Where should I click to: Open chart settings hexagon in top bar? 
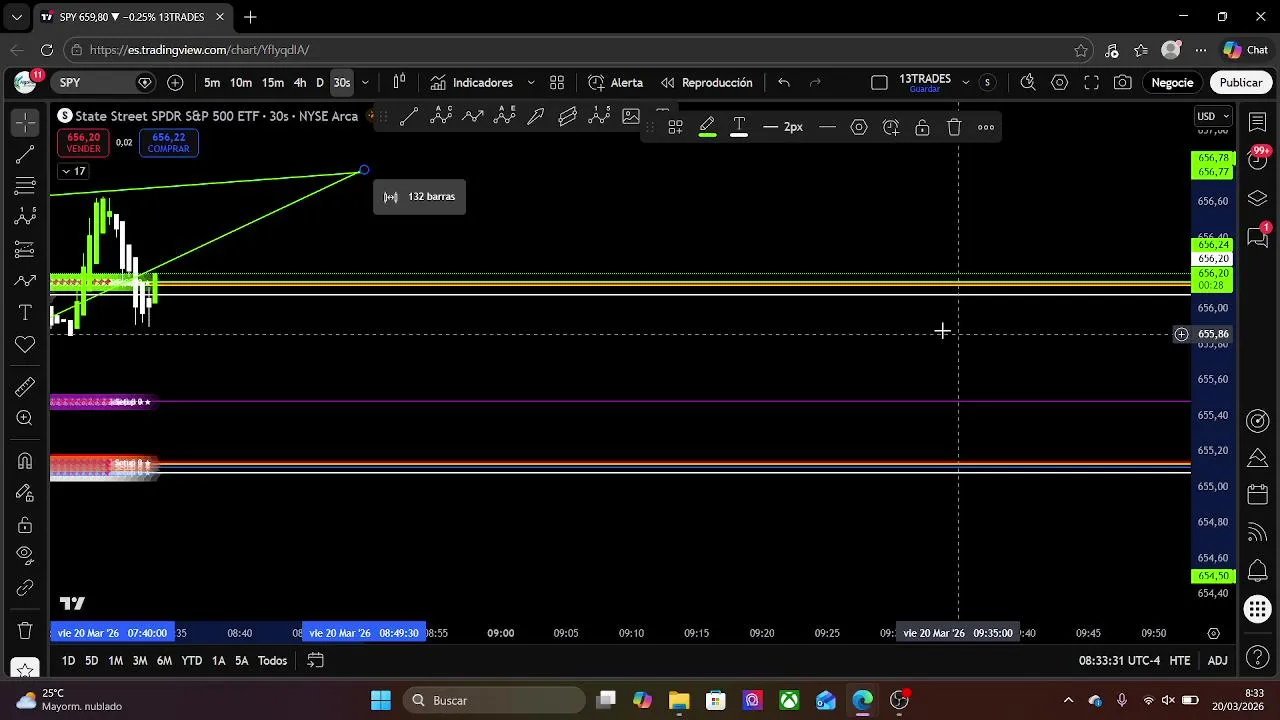(x=1059, y=82)
